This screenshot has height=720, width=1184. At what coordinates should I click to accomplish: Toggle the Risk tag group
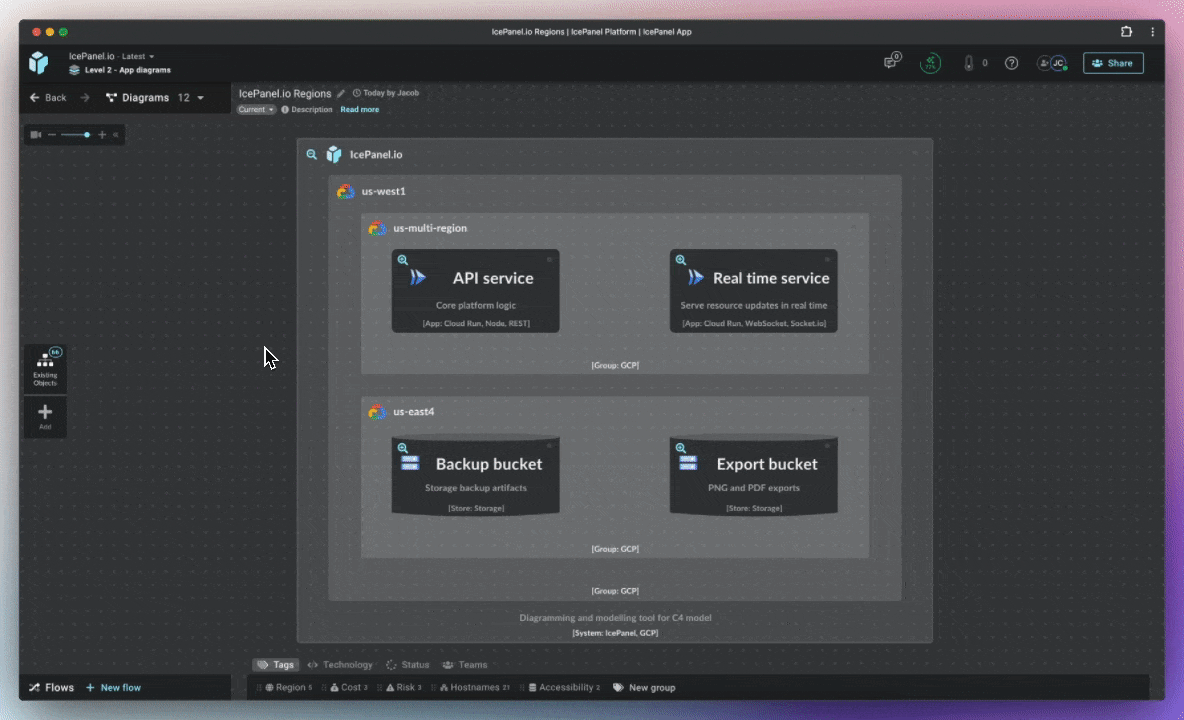(400, 688)
